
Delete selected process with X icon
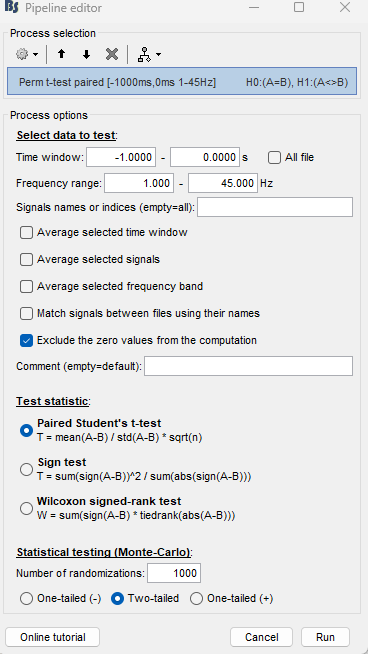pyautogui.click(x=112, y=54)
